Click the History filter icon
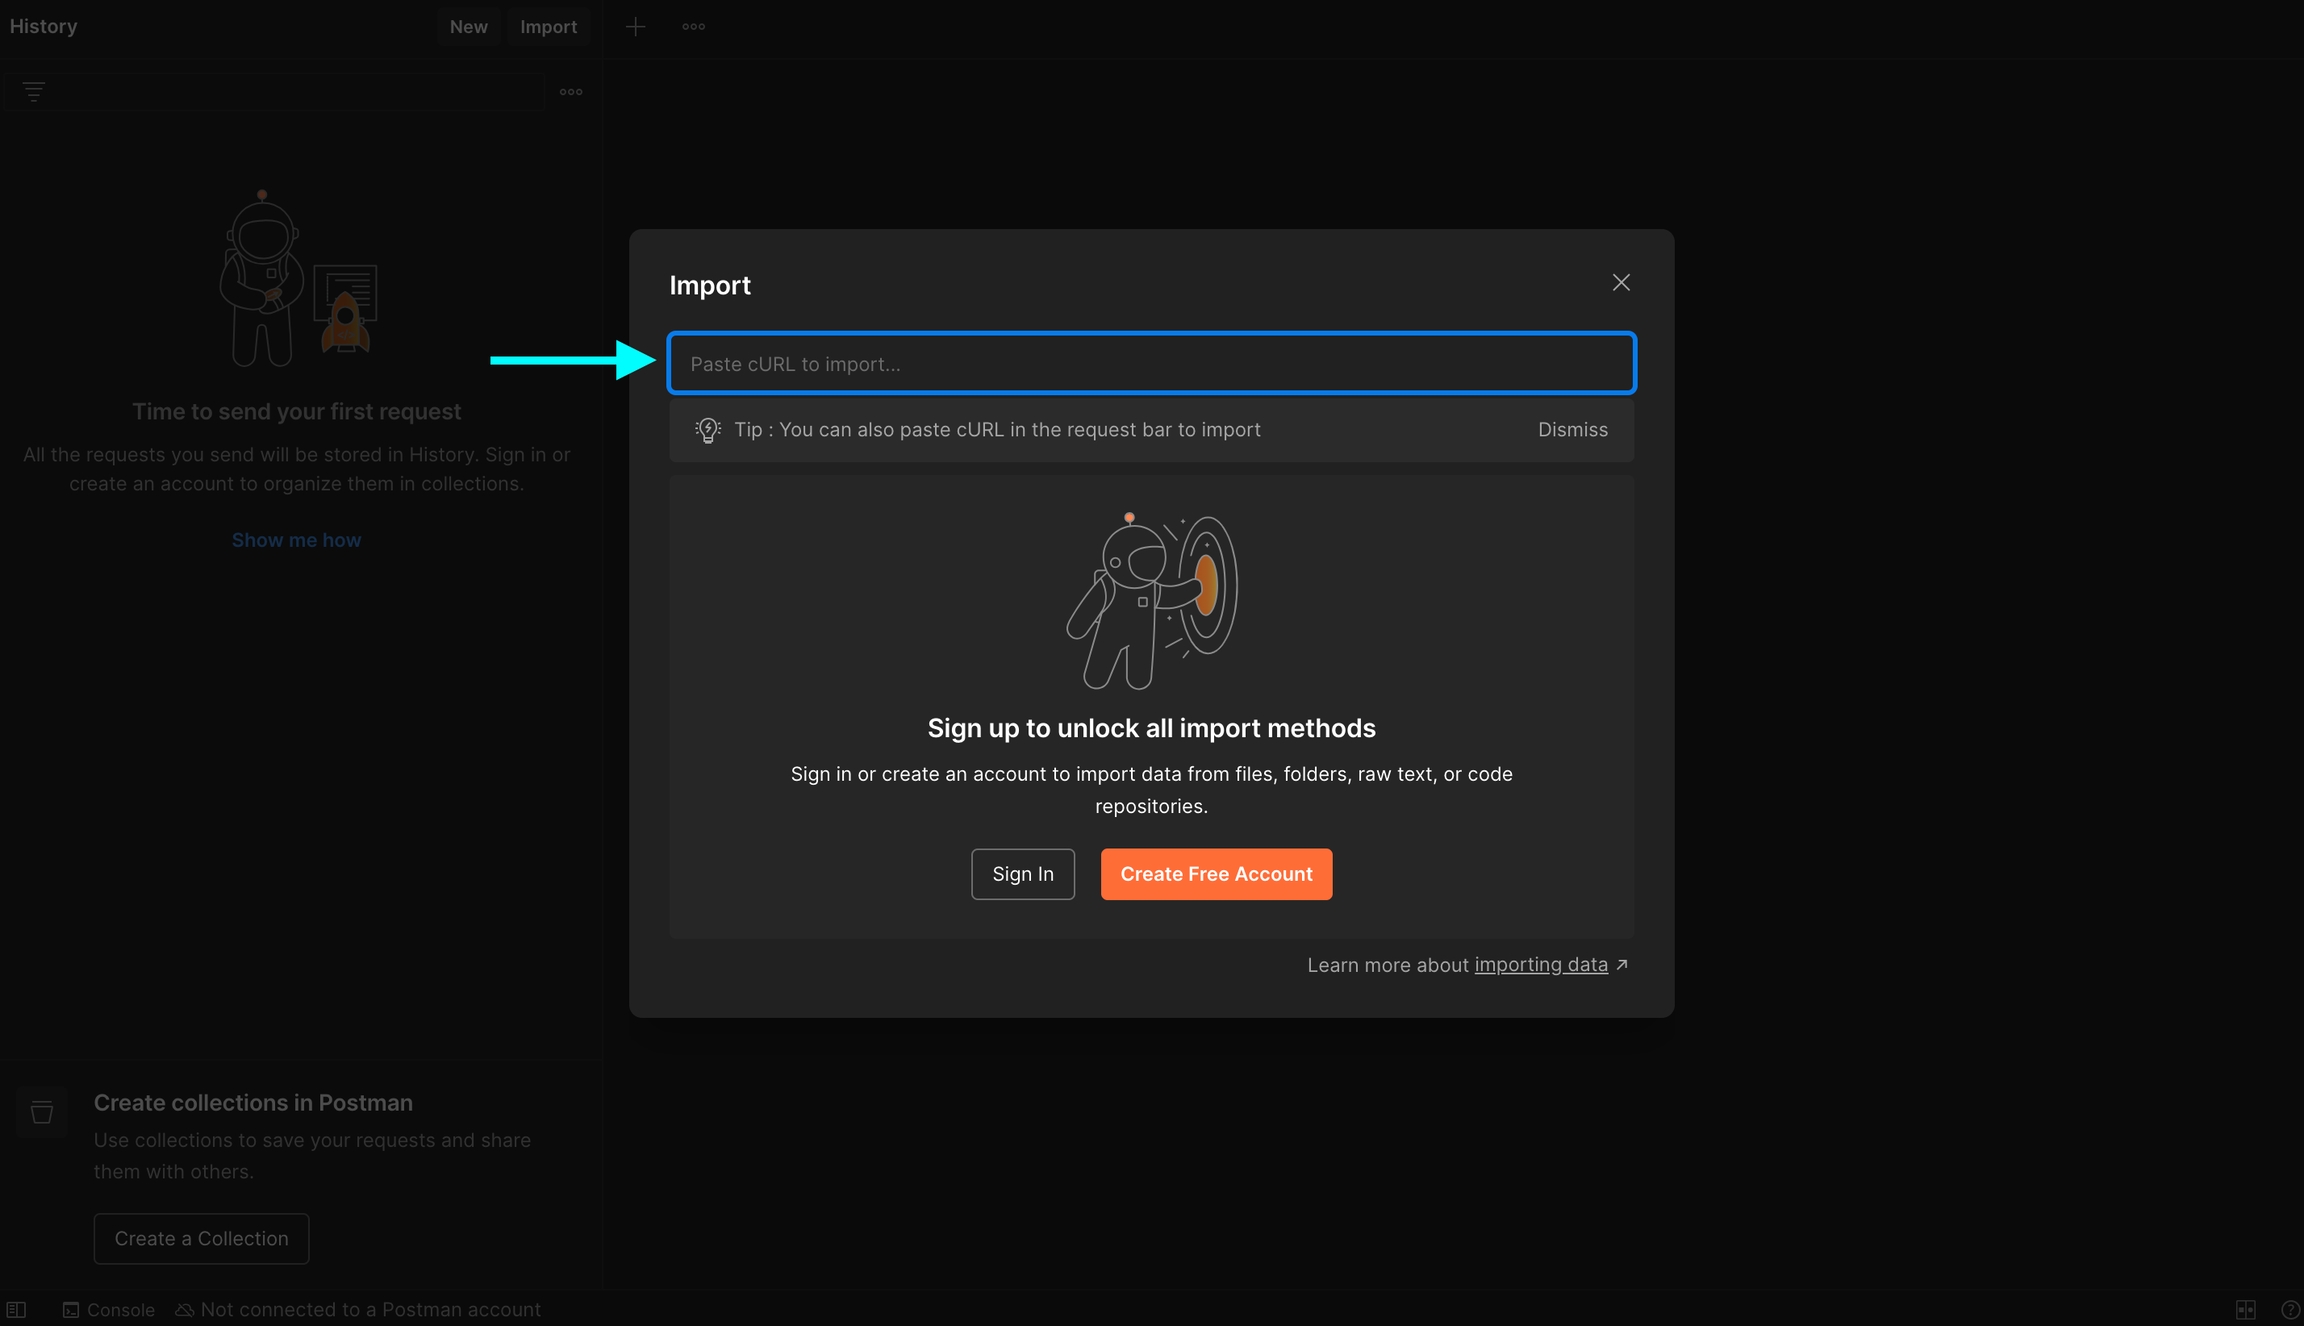 tap(34, 92)
